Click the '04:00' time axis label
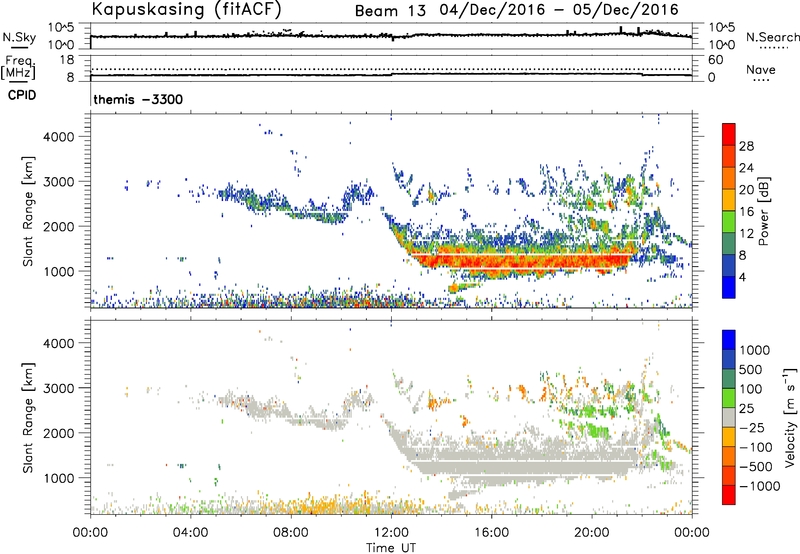This screenshot has width=800, height=554. [x=191, y=533]
